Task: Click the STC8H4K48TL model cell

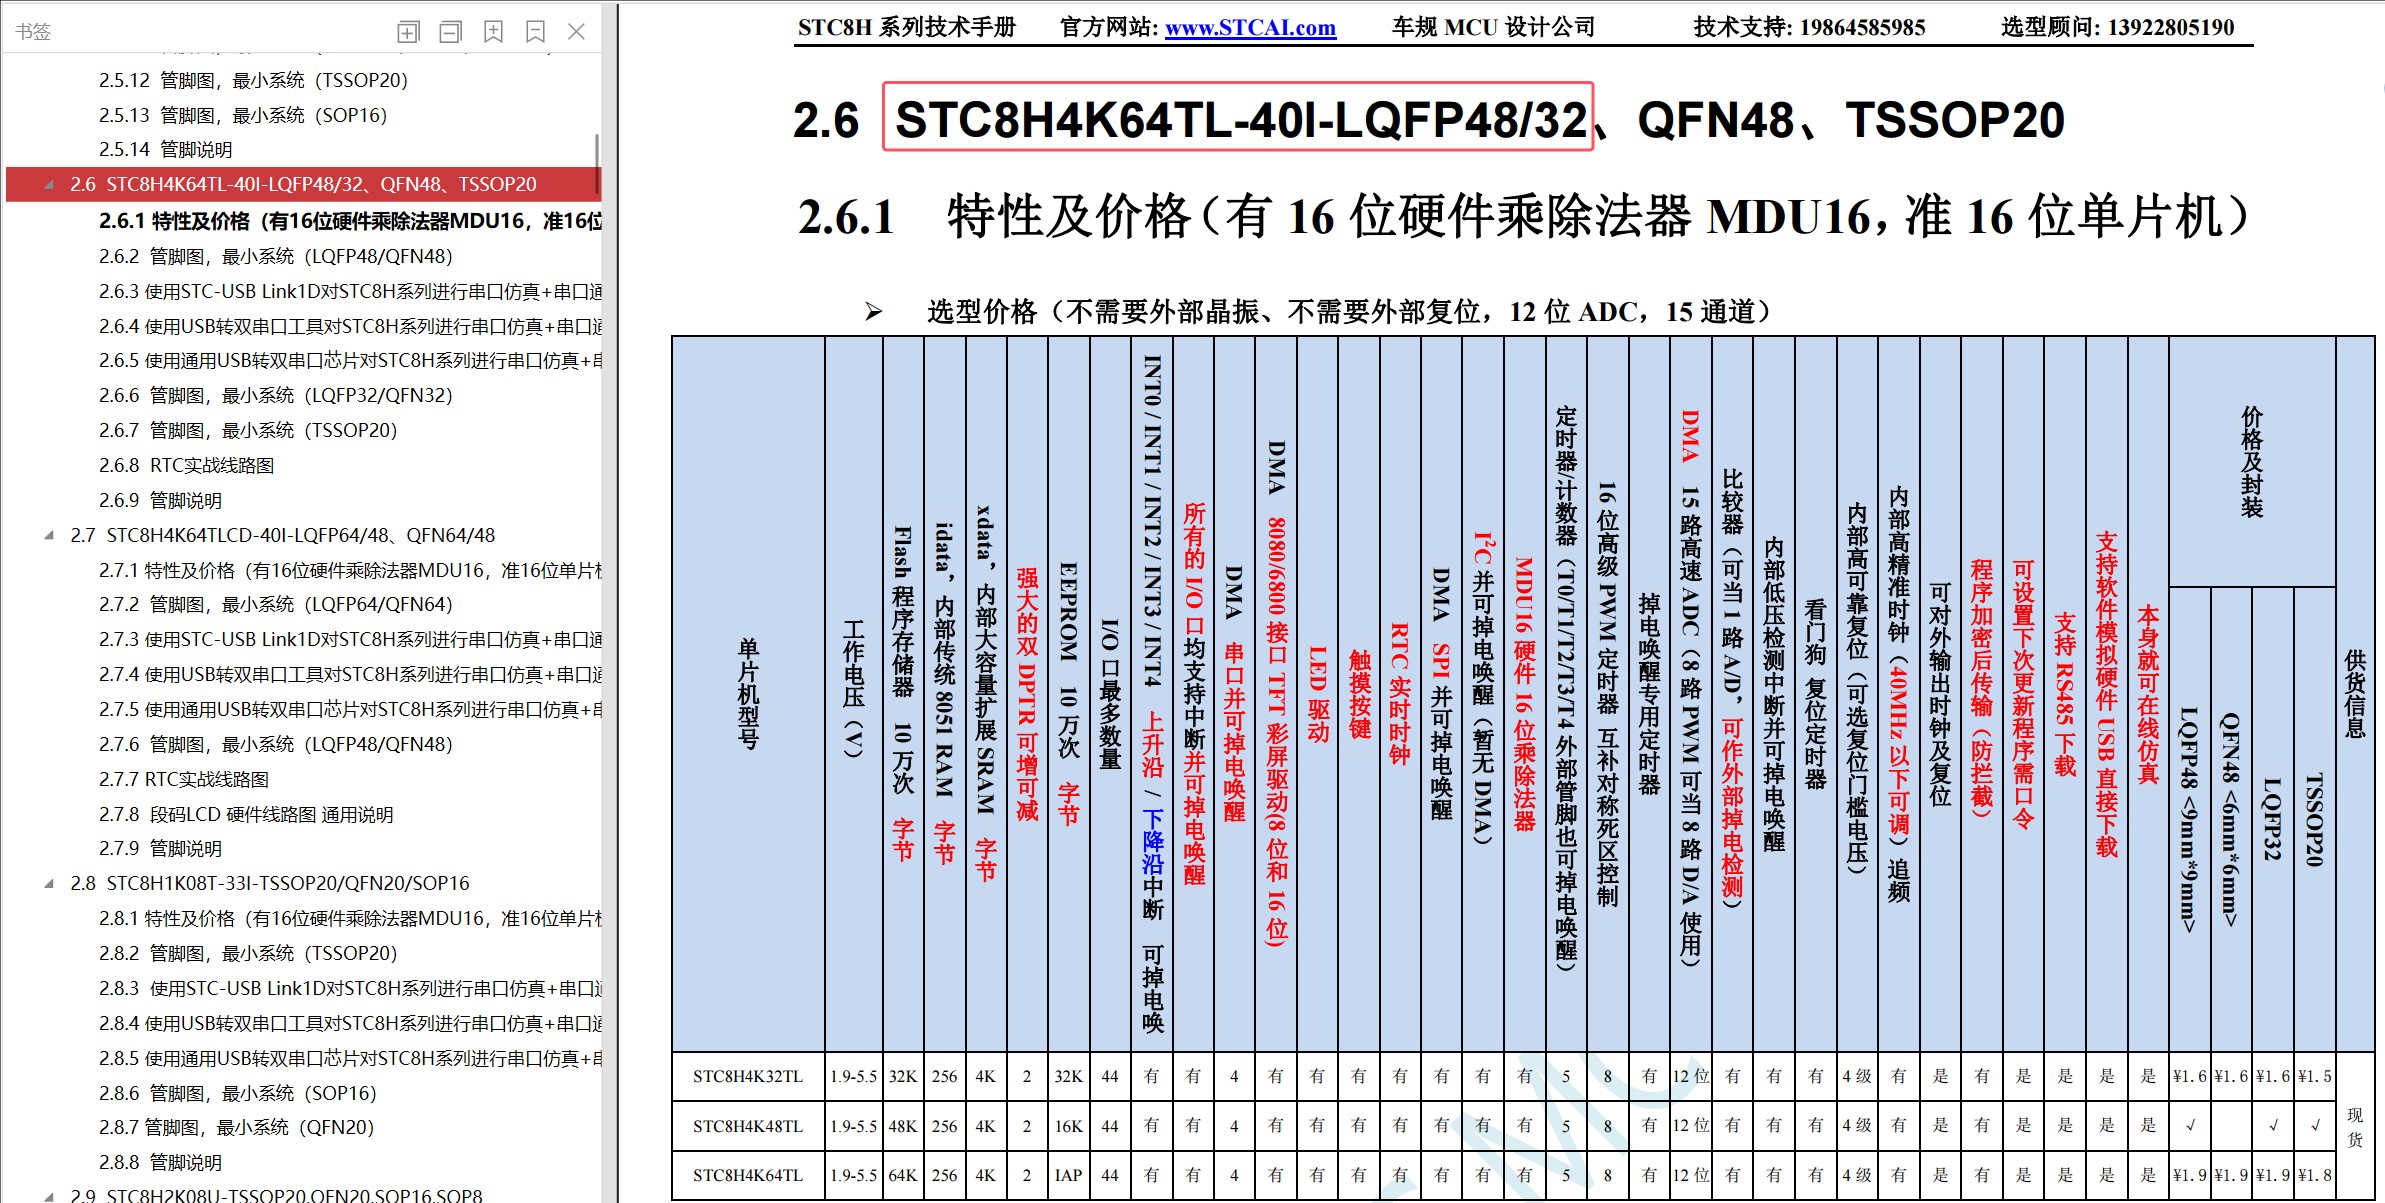Action: (x=748, y=1126)
